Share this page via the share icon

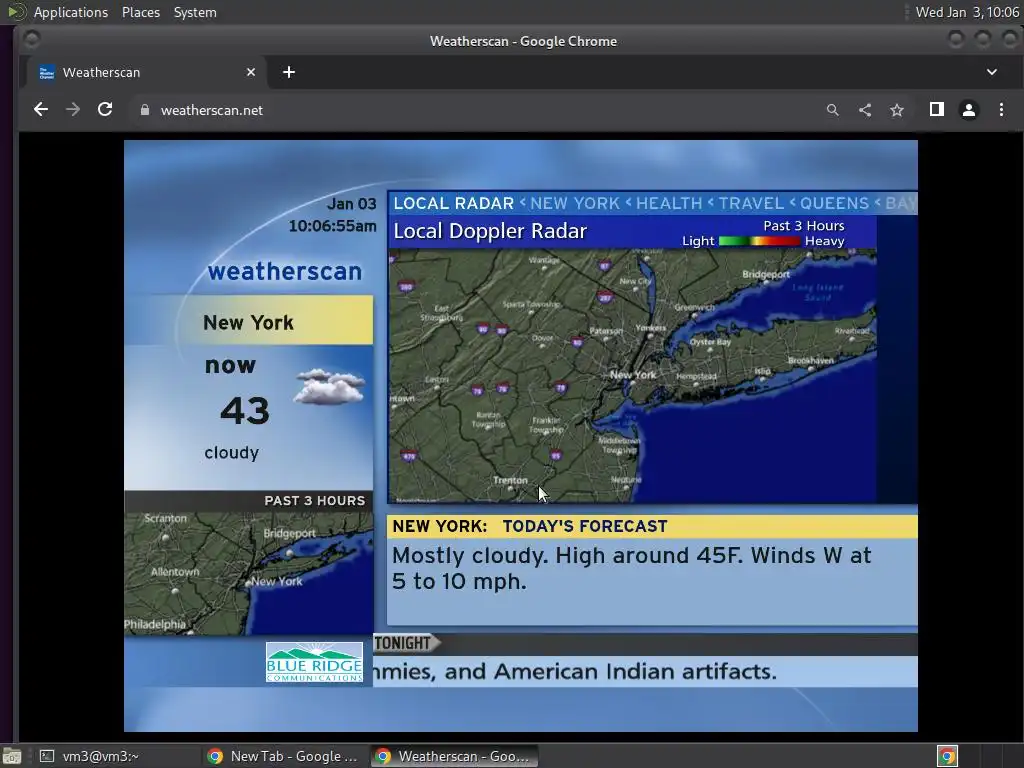pyautogui.click(x=865, y=110)
